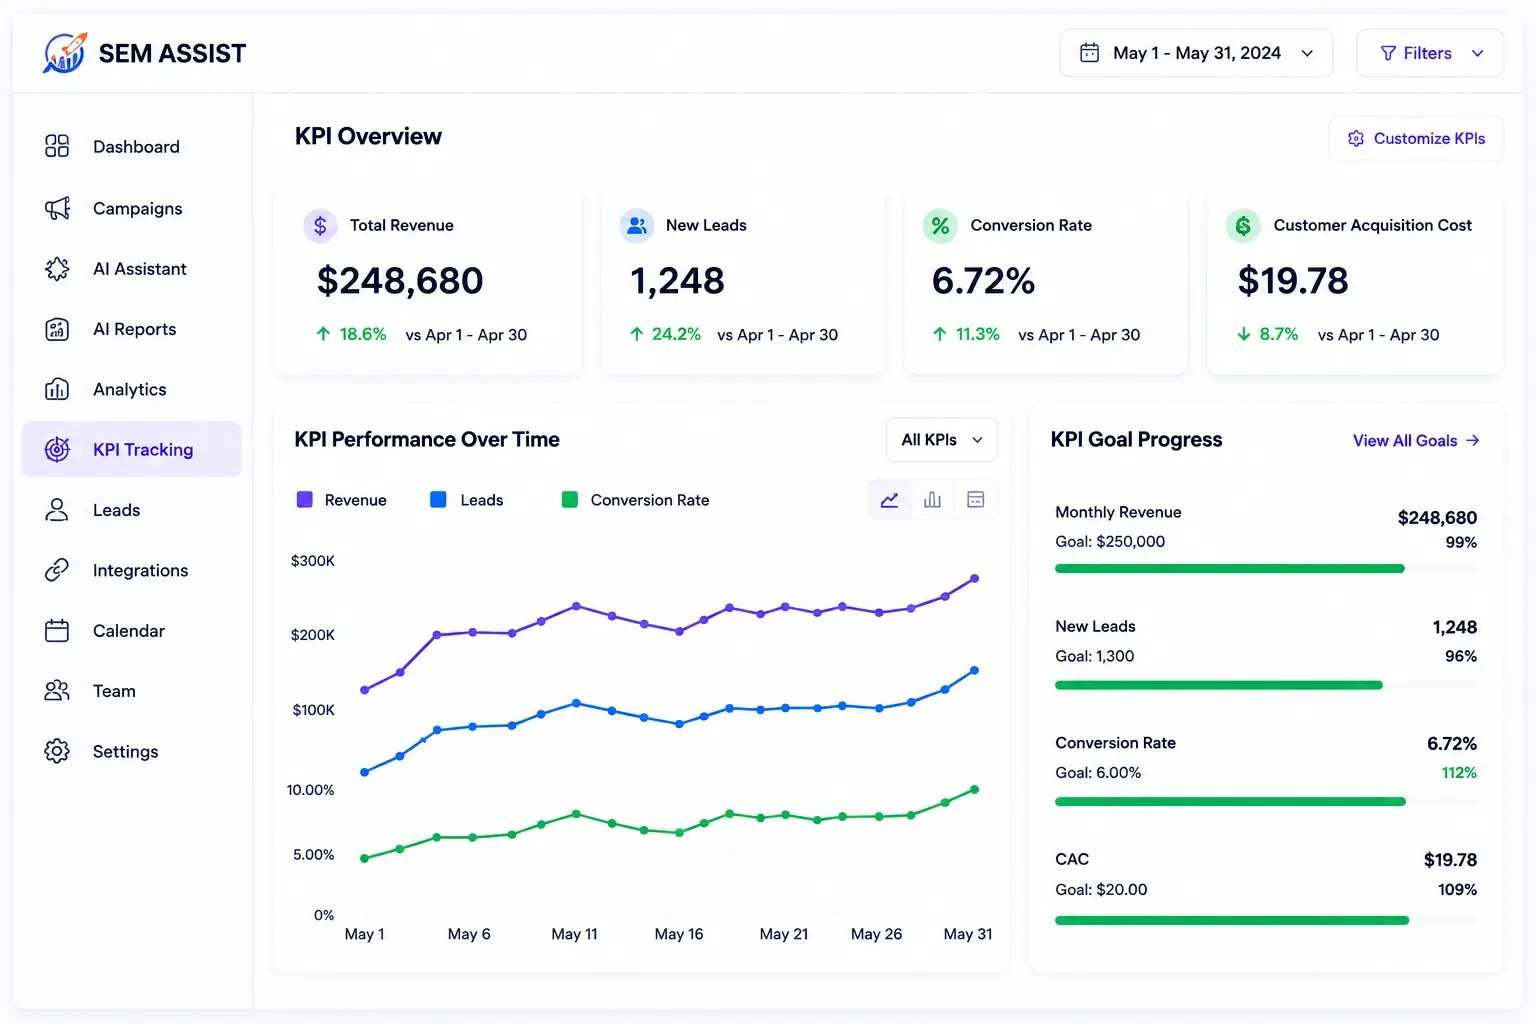Toggle the Revenue series in the legend
This screenshot has width=1536, height=1024.
[x=342, y=500]
